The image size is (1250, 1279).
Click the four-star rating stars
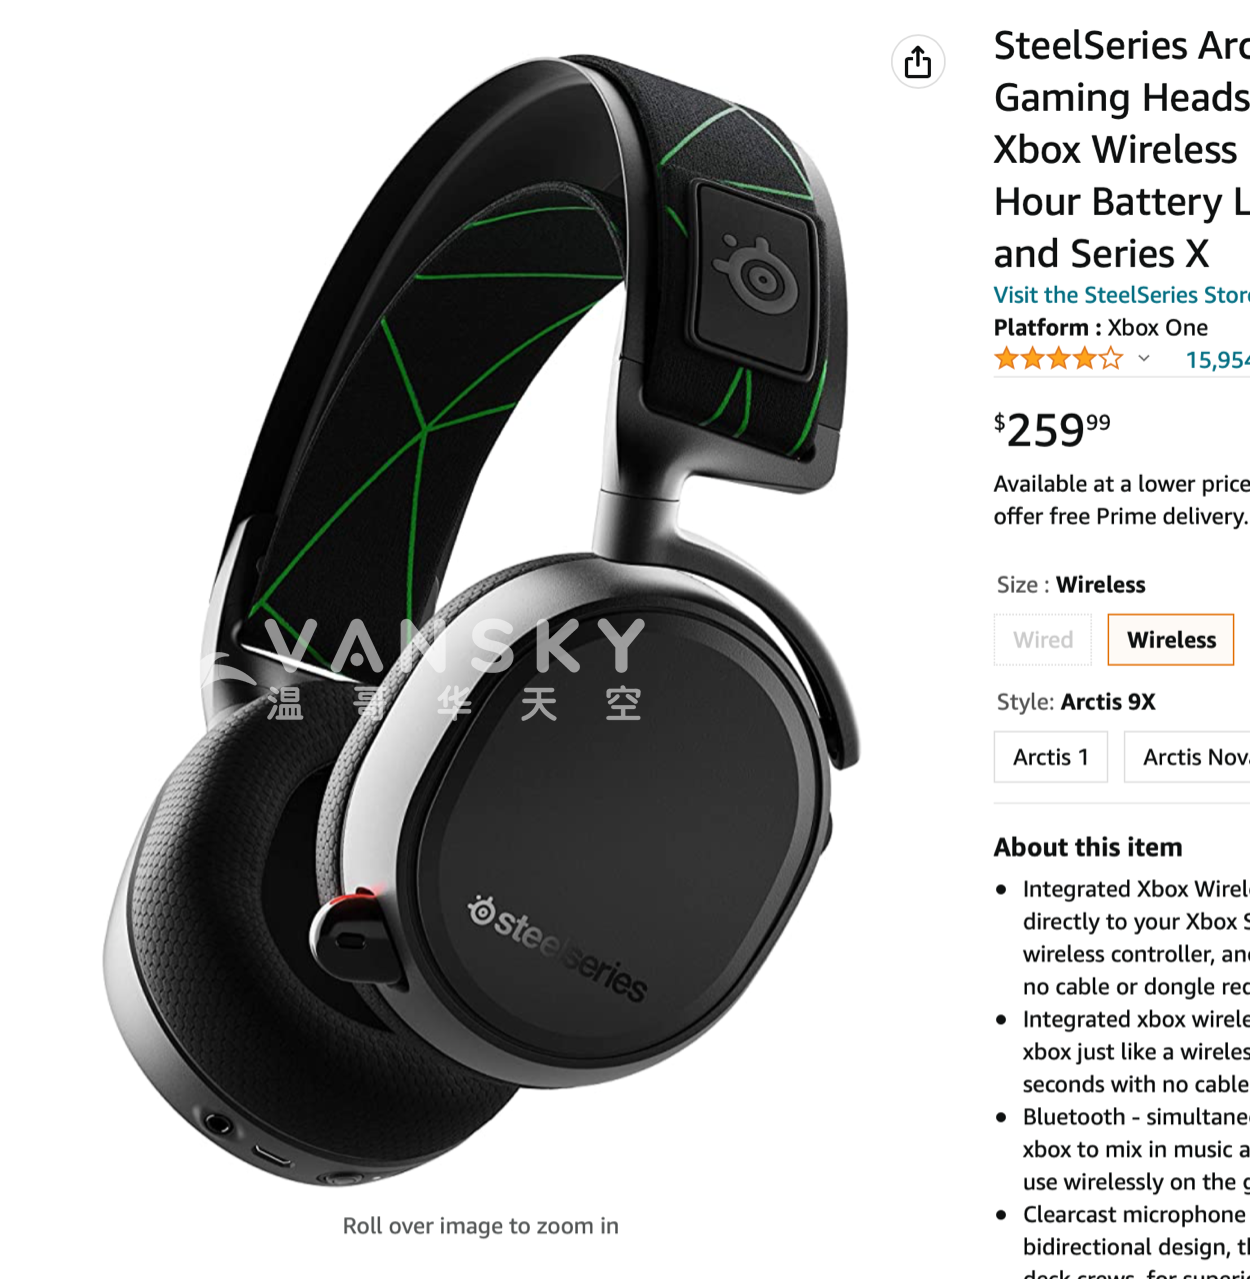[x=1058, y=358]
